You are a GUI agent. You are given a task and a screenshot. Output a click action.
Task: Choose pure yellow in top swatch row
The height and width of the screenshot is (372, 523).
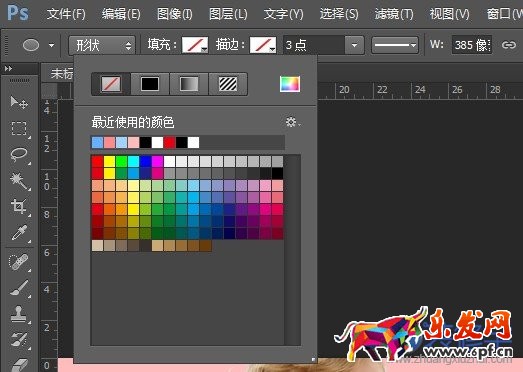click(109, 161)
